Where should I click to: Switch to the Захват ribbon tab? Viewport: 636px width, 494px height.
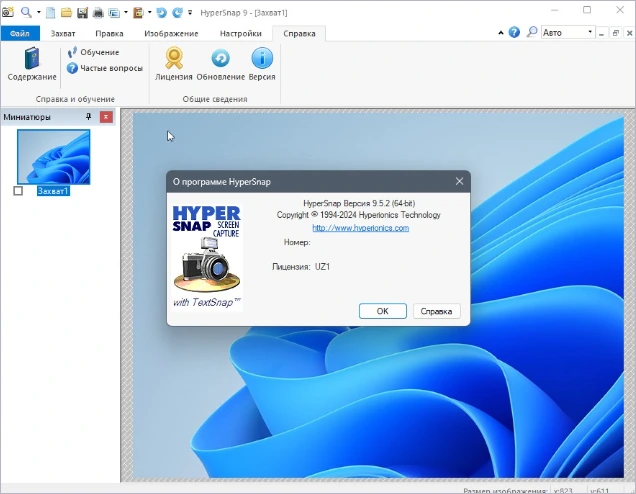pyautogui.click(x=63, y=34)
